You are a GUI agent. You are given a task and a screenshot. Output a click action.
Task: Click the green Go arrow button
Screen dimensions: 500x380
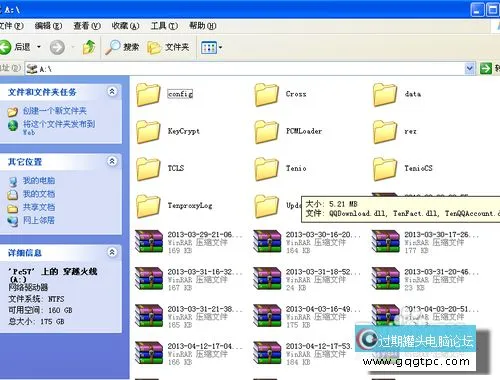tap(486, 68)
